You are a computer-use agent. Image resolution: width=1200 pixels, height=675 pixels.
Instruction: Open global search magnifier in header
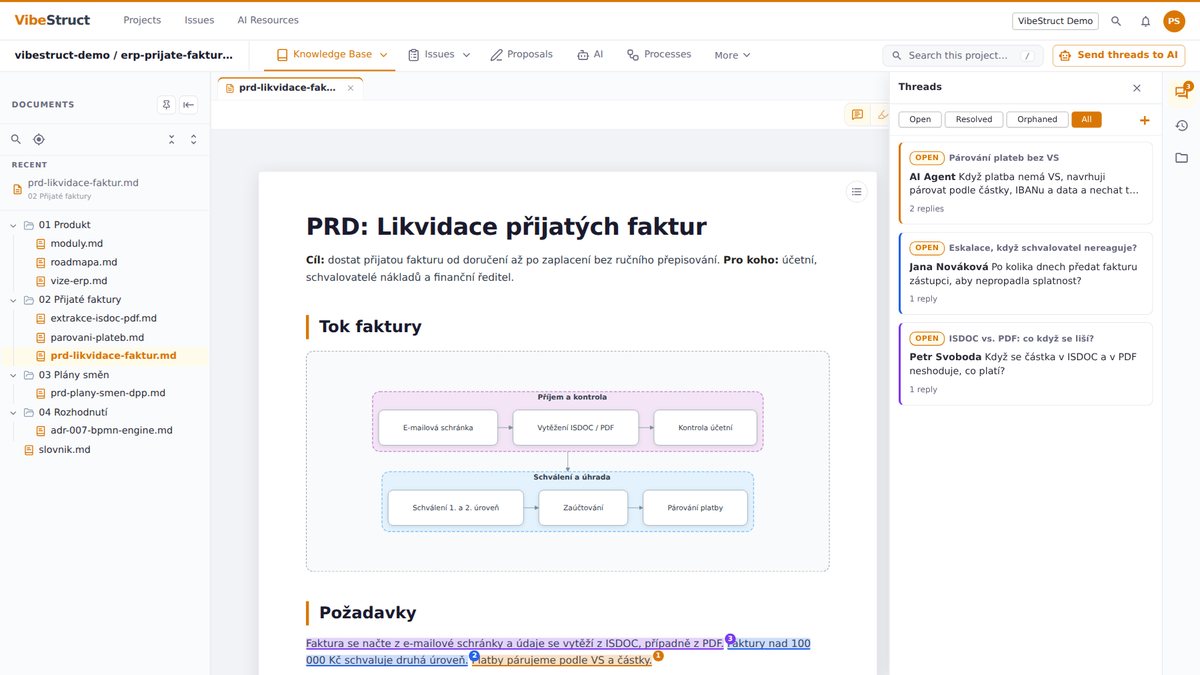(x=1116, y=21)
